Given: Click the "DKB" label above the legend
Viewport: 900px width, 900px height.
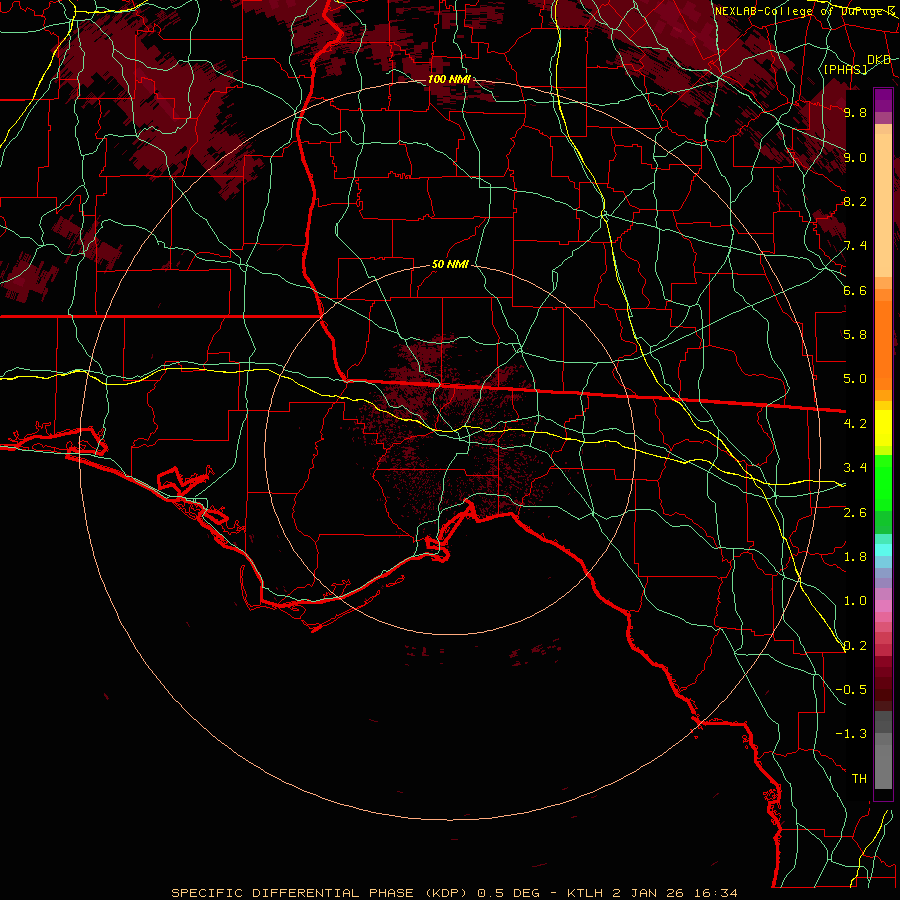Looking at the screenshot, I should point(879,60).
